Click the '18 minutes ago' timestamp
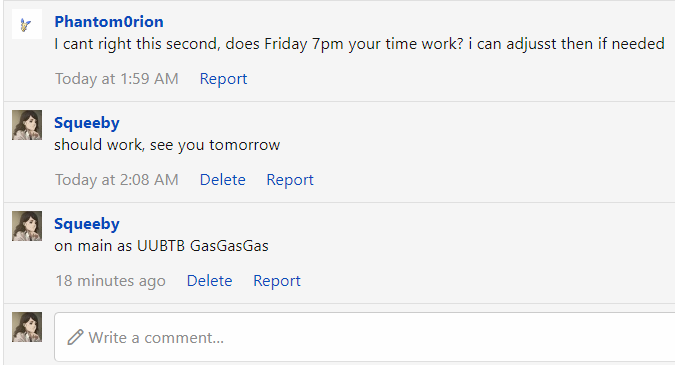The width and height of the screenshot is (675, 365). coord(111,281)
